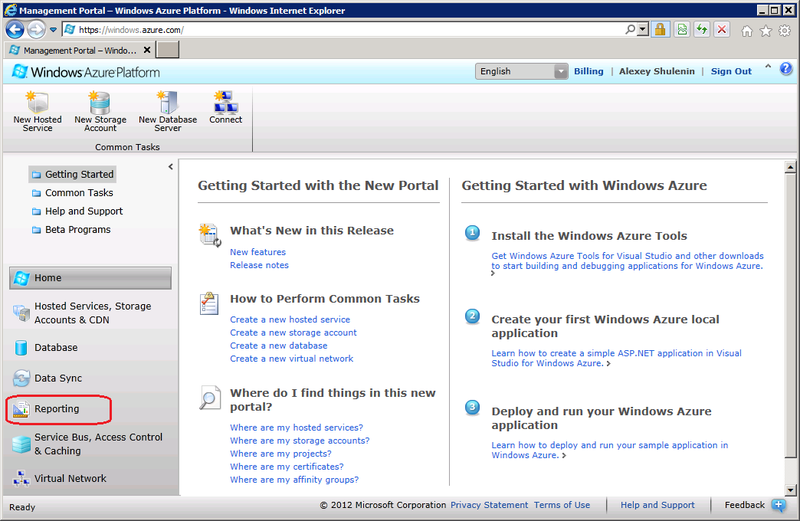The width and height of the screenshot is (800, 521).
Task: Open the New features link
Action: coord(258,252)
